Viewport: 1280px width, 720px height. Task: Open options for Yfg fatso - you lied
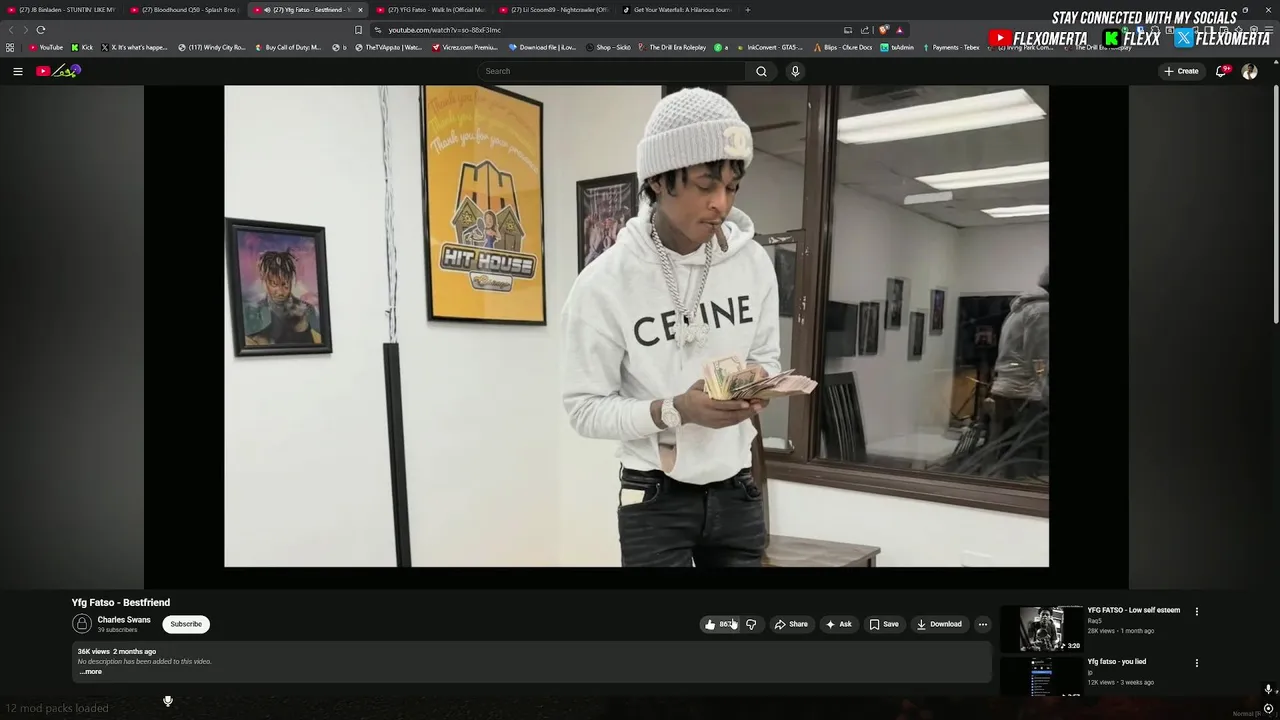pyautogui.click(x=1196, y=663)
